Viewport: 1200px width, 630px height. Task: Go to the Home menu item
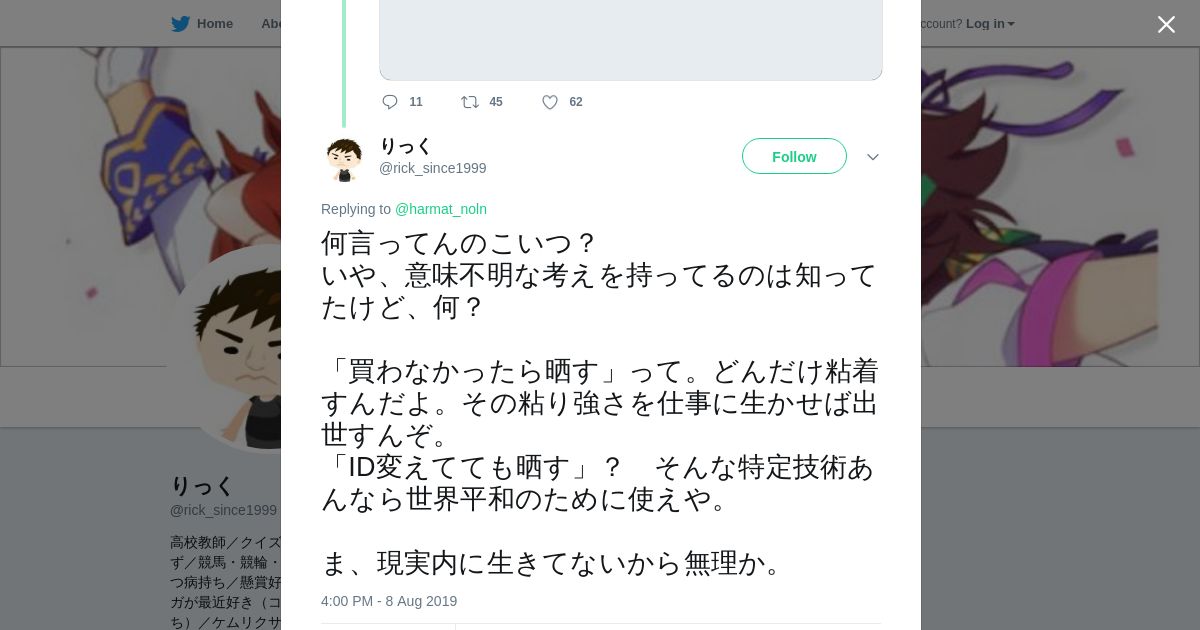pyautogui.click(x=214, y=24)
